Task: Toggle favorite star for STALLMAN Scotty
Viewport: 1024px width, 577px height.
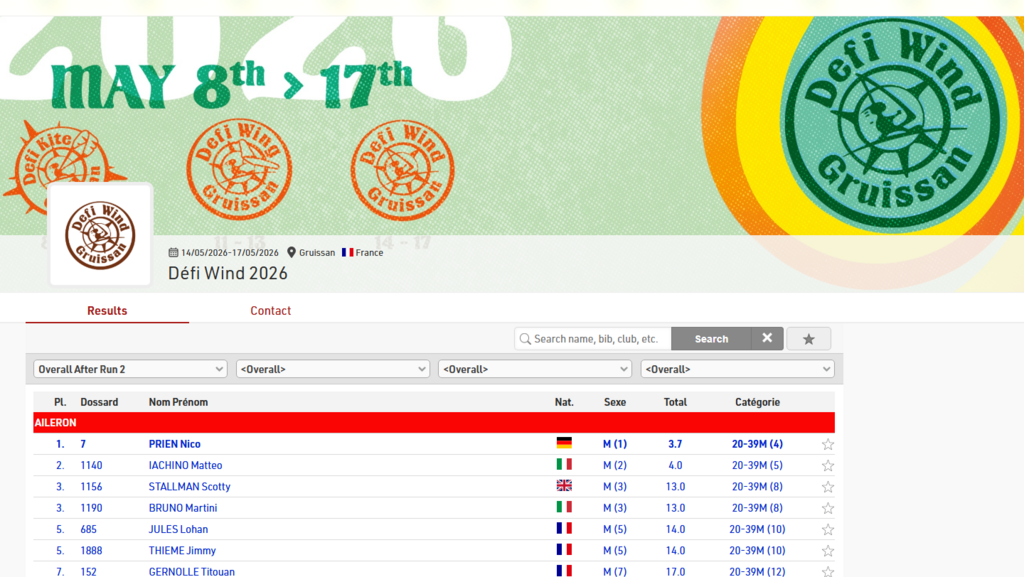Action: pos(827,487)
